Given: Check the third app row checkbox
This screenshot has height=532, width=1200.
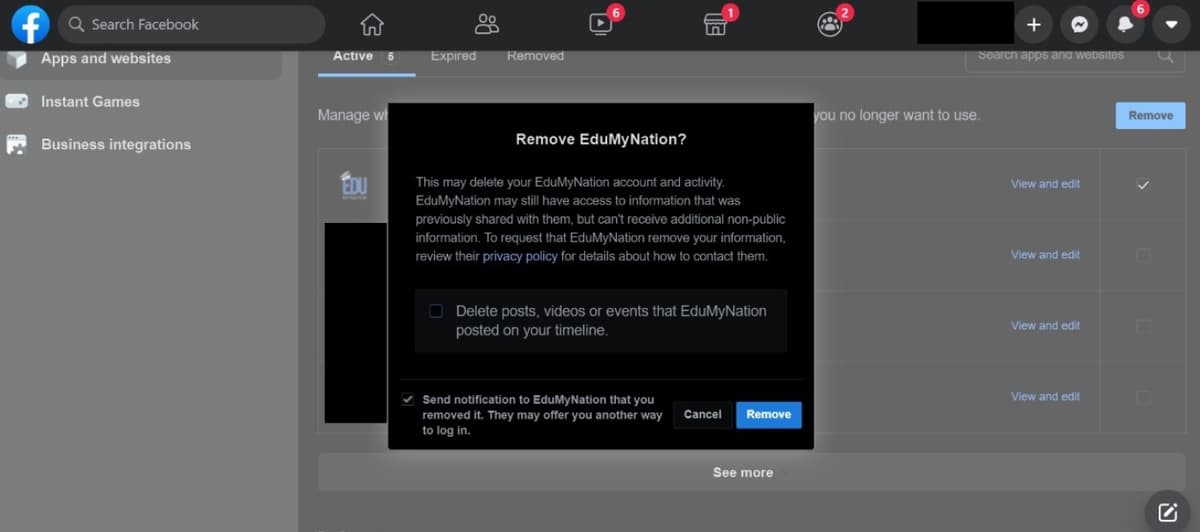Looking at the screenshot, I should tap(1143, 326).
